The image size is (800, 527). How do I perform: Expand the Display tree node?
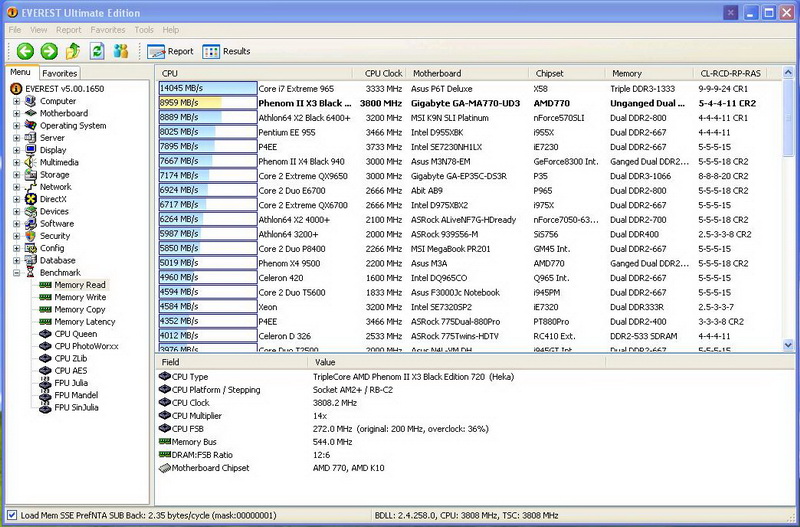[16, 150]
